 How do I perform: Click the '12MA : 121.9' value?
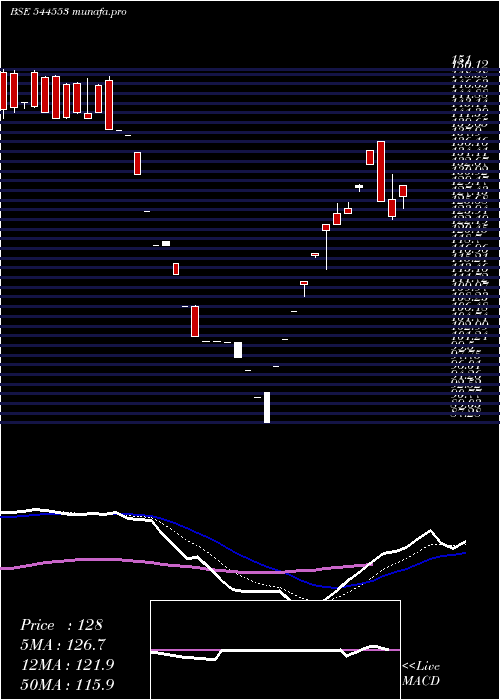click(67, 665)
